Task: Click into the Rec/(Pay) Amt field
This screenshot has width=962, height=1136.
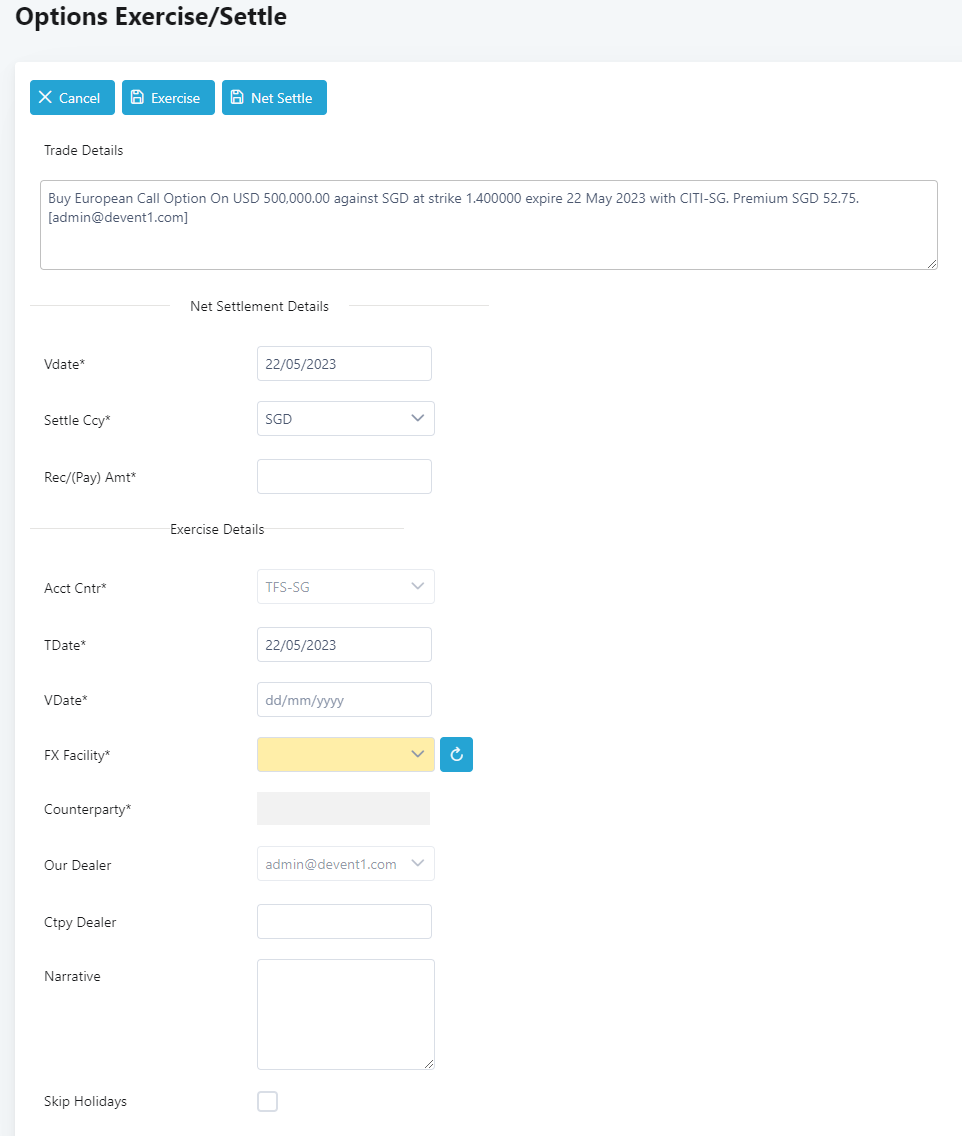Action: click(x=344, y=477)
